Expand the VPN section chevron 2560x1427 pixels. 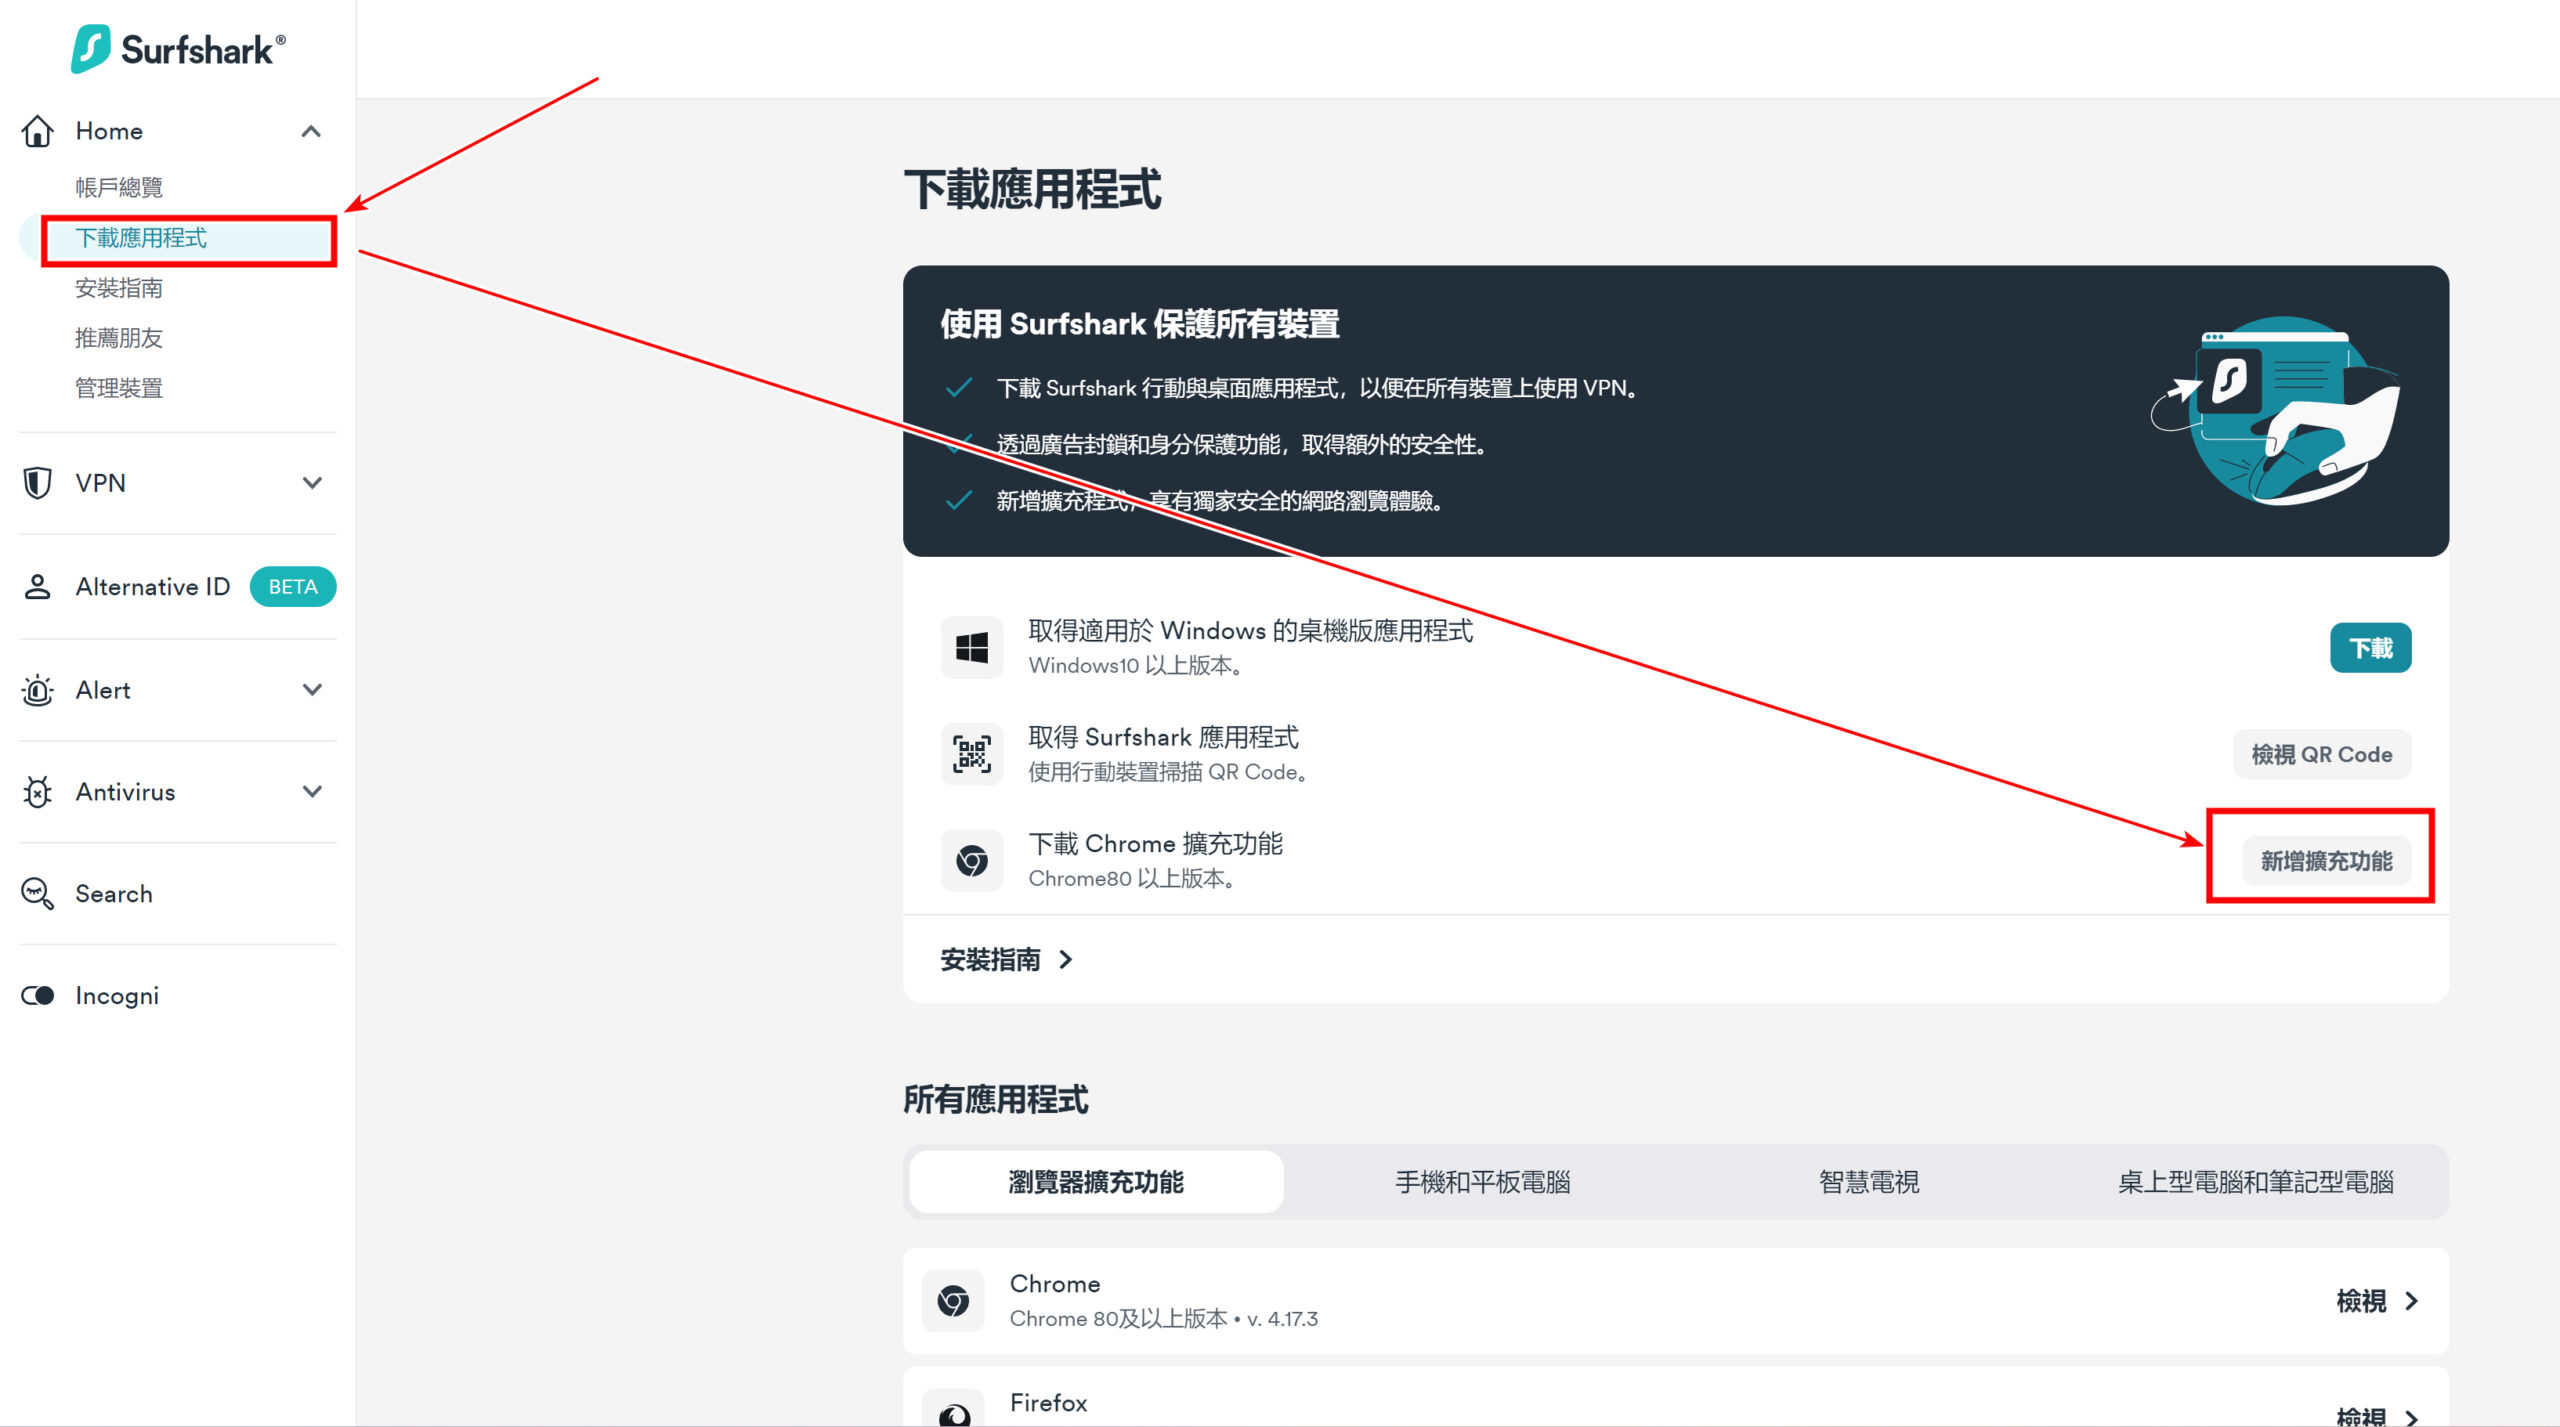coord(312,483)
